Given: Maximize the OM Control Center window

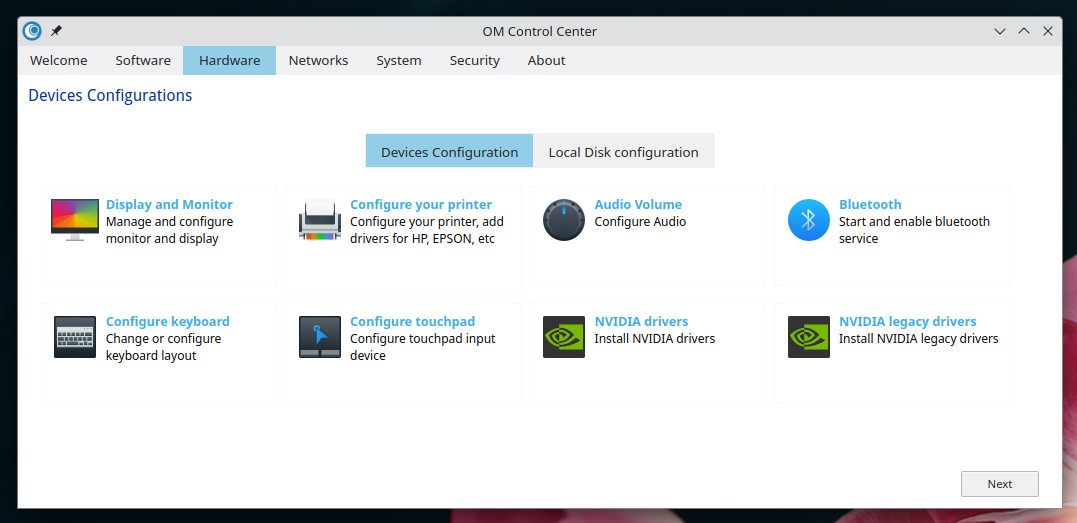Looking at the screenshot, I should pyautogui.click(x=1024, y=31).
